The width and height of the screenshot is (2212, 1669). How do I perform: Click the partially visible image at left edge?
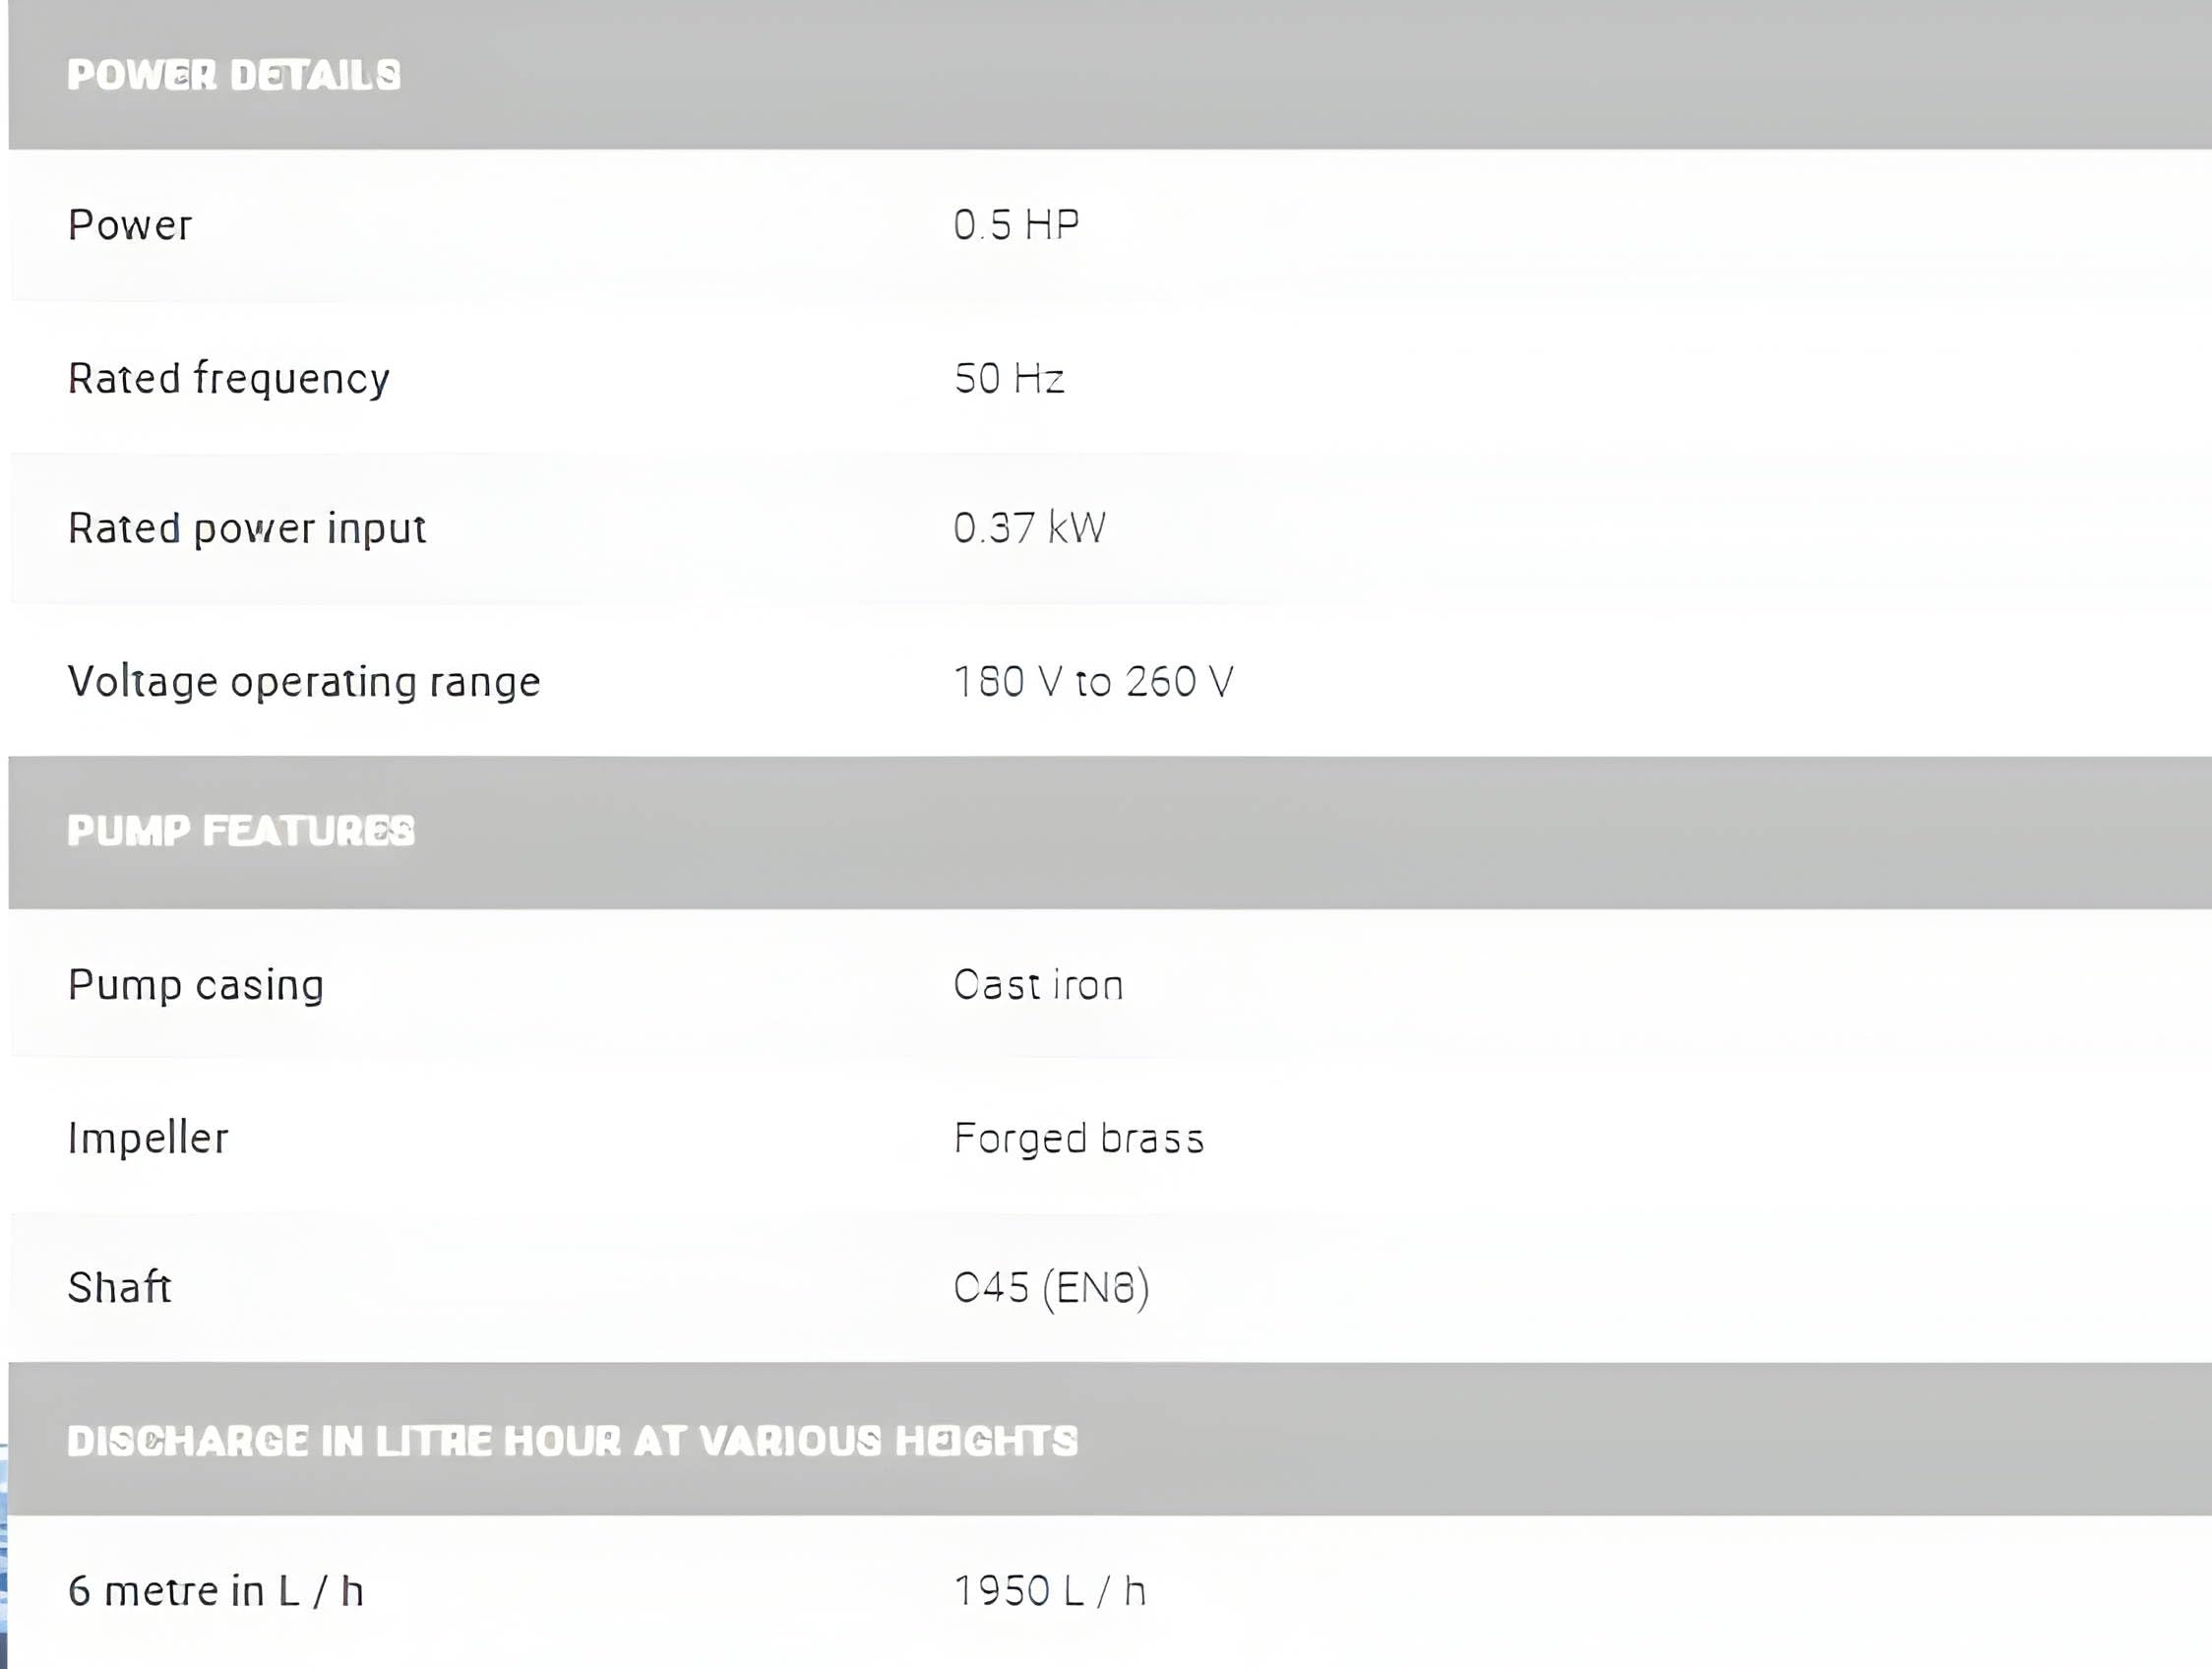pos(3,1560)
